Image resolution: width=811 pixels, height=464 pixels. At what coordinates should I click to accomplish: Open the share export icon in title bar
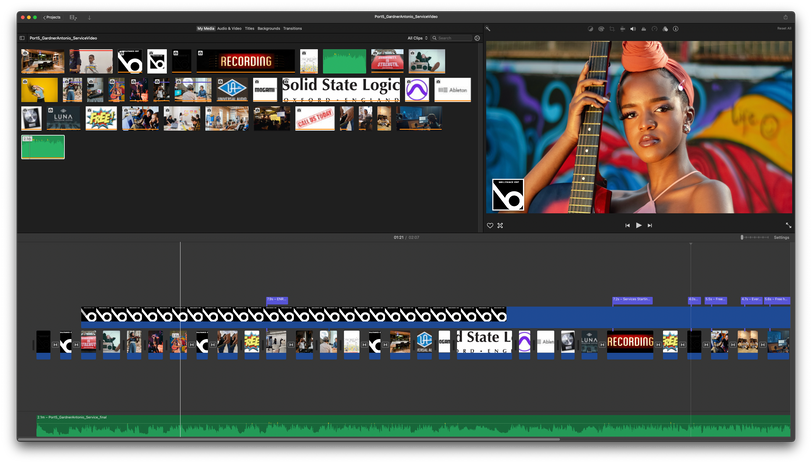click(786, 17)
